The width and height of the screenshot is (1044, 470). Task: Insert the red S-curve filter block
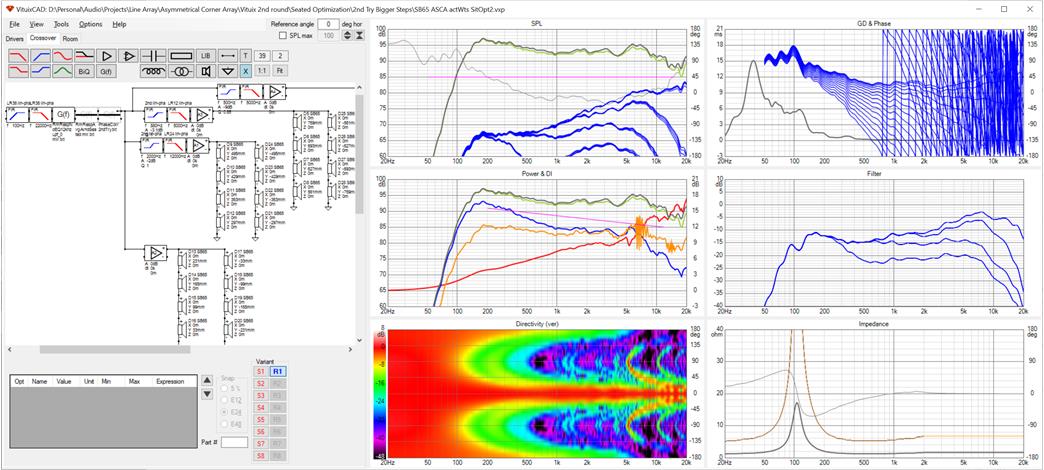[x=62, y=55]
